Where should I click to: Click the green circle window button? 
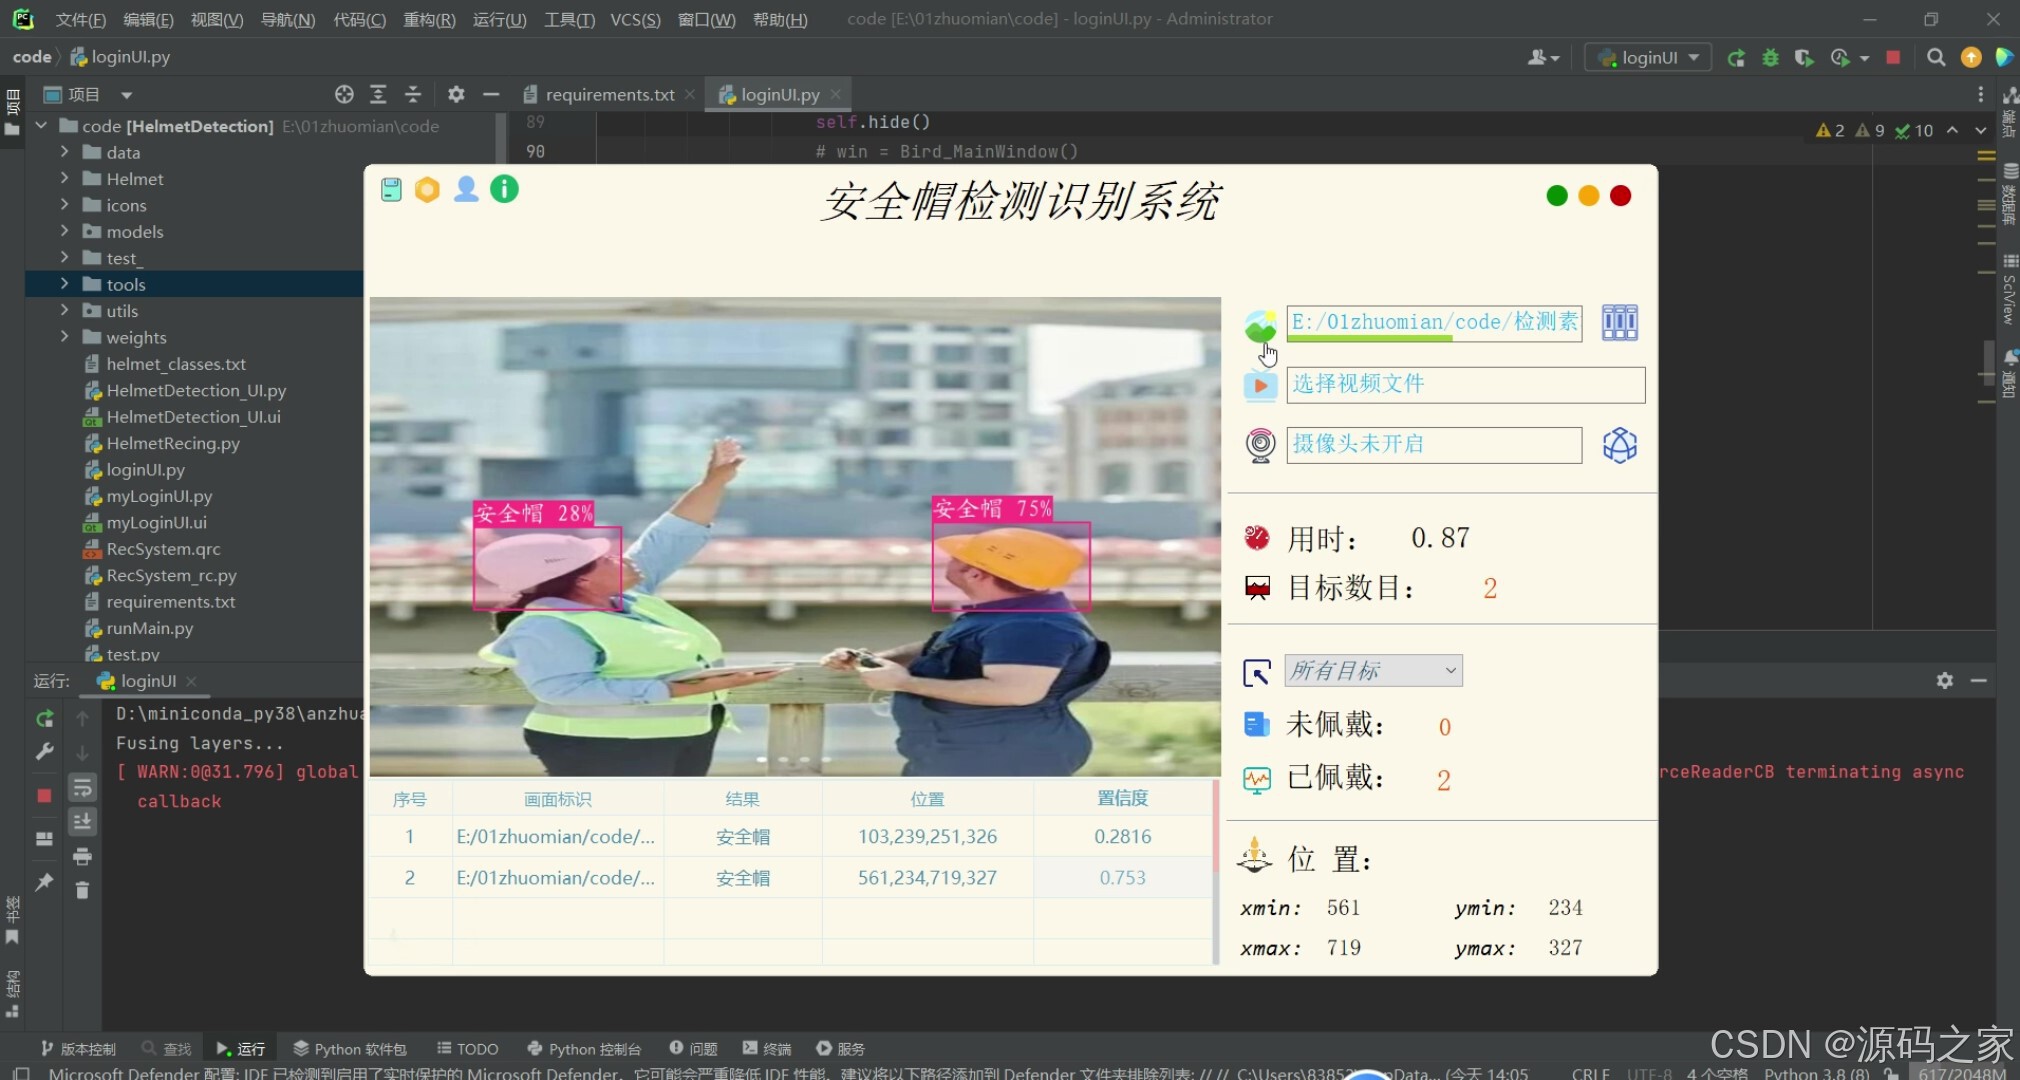point(1556,196)
